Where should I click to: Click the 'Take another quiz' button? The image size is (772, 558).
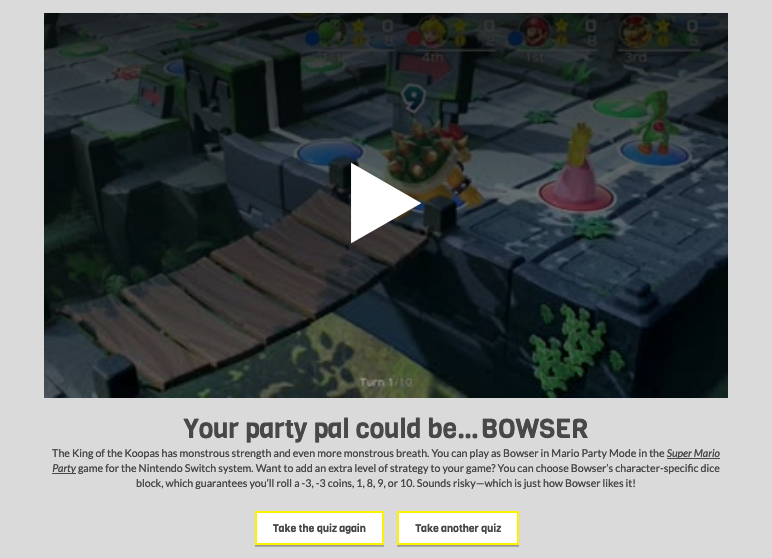458,528
